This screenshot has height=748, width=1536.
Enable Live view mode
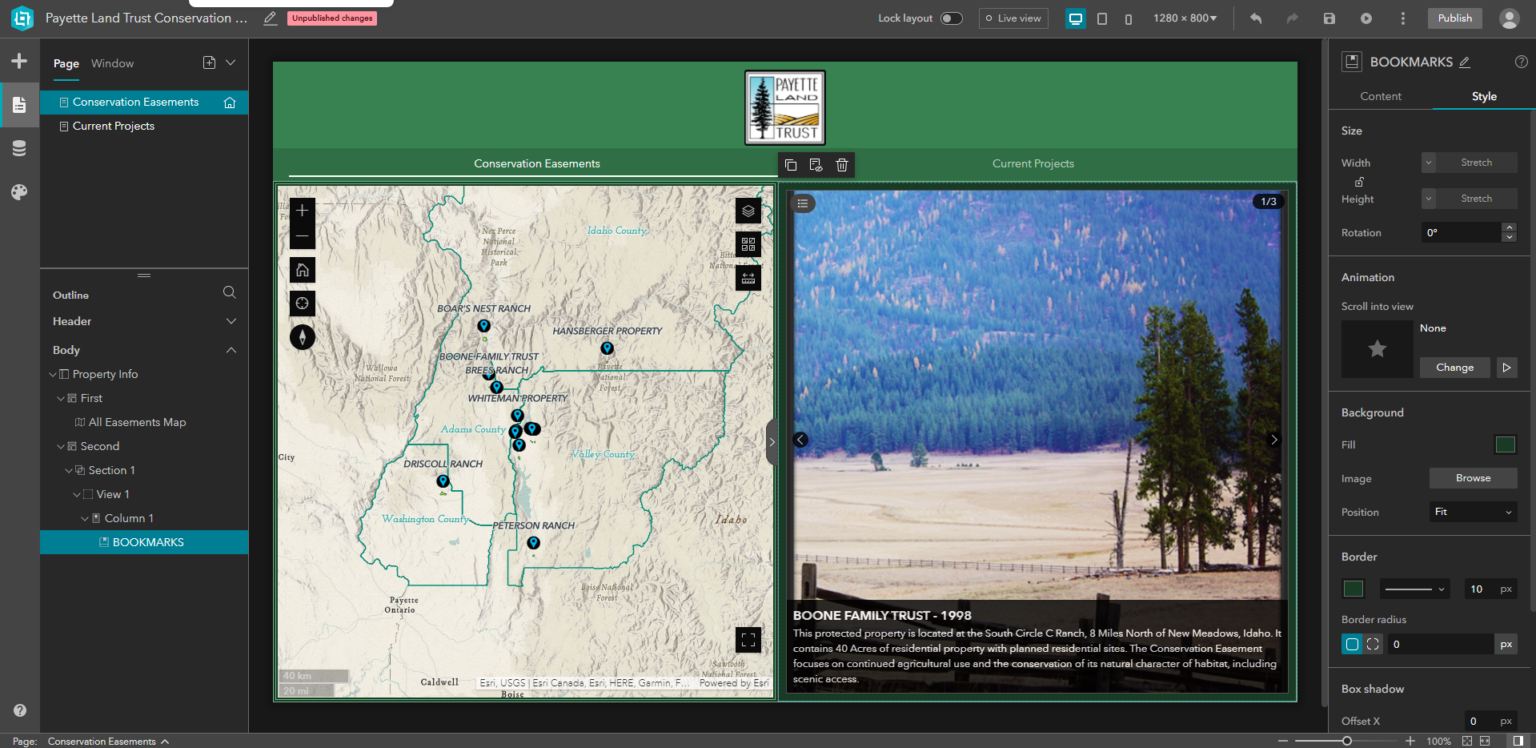pyautogui.click(x=1012, y=17)
